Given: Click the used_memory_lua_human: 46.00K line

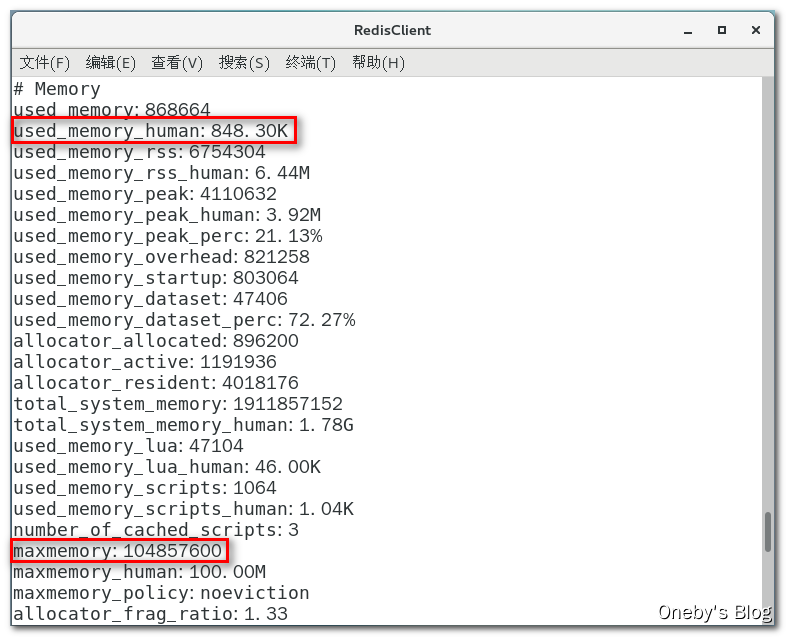Looking at the screenshot, I should [167, 468].
